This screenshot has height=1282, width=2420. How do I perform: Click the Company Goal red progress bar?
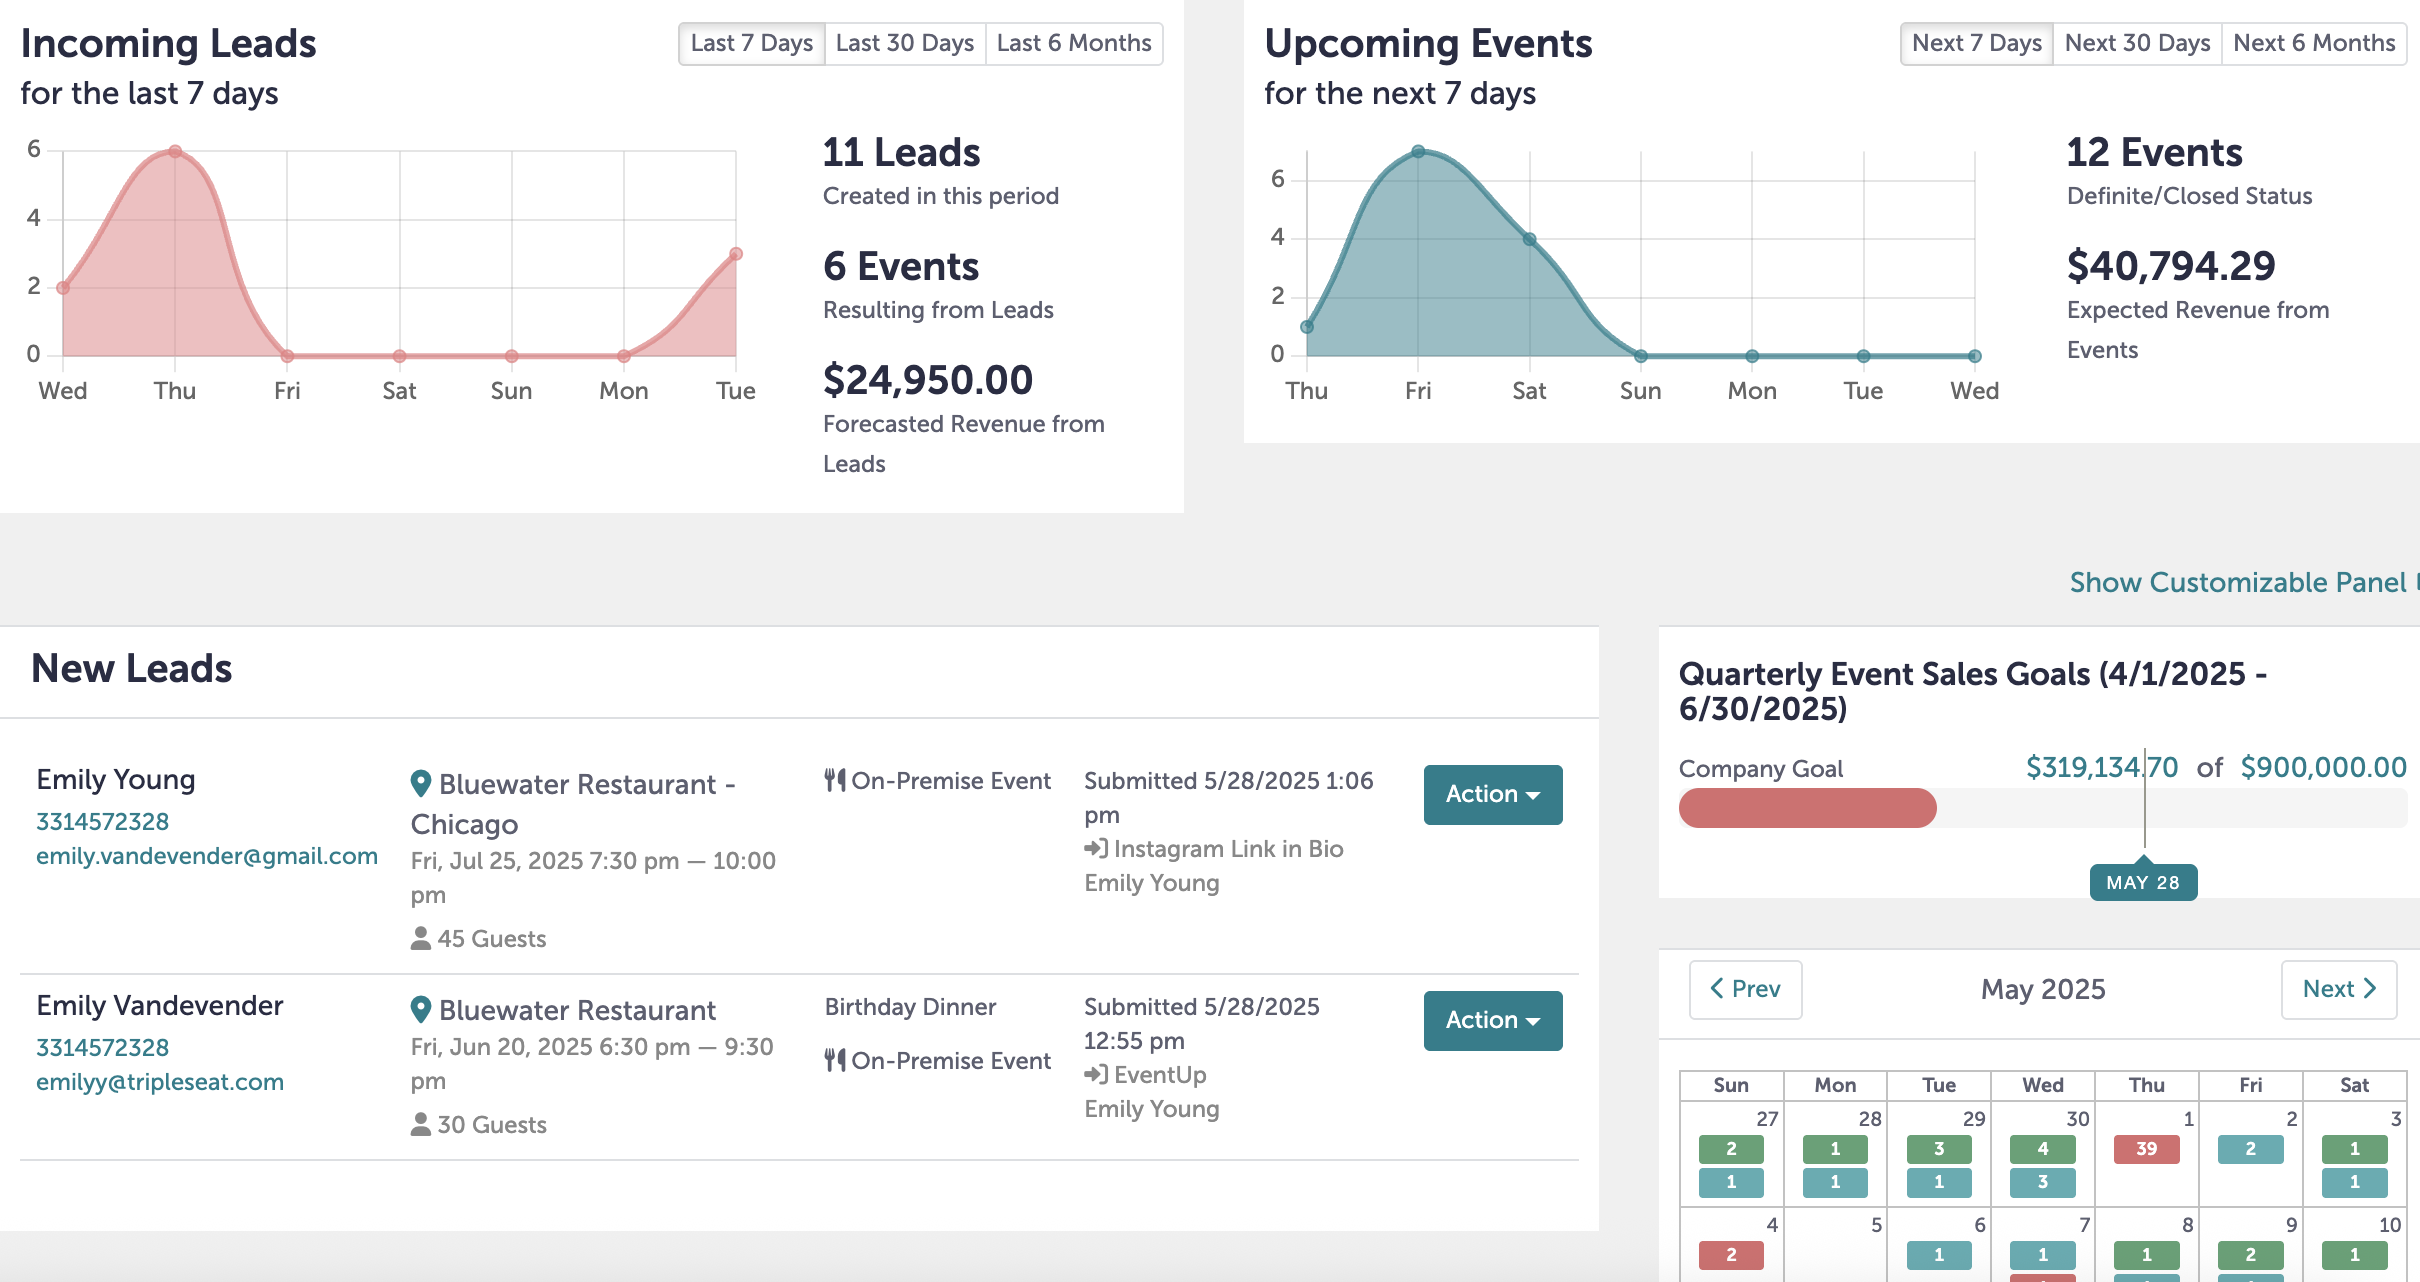click(1807, 808)
